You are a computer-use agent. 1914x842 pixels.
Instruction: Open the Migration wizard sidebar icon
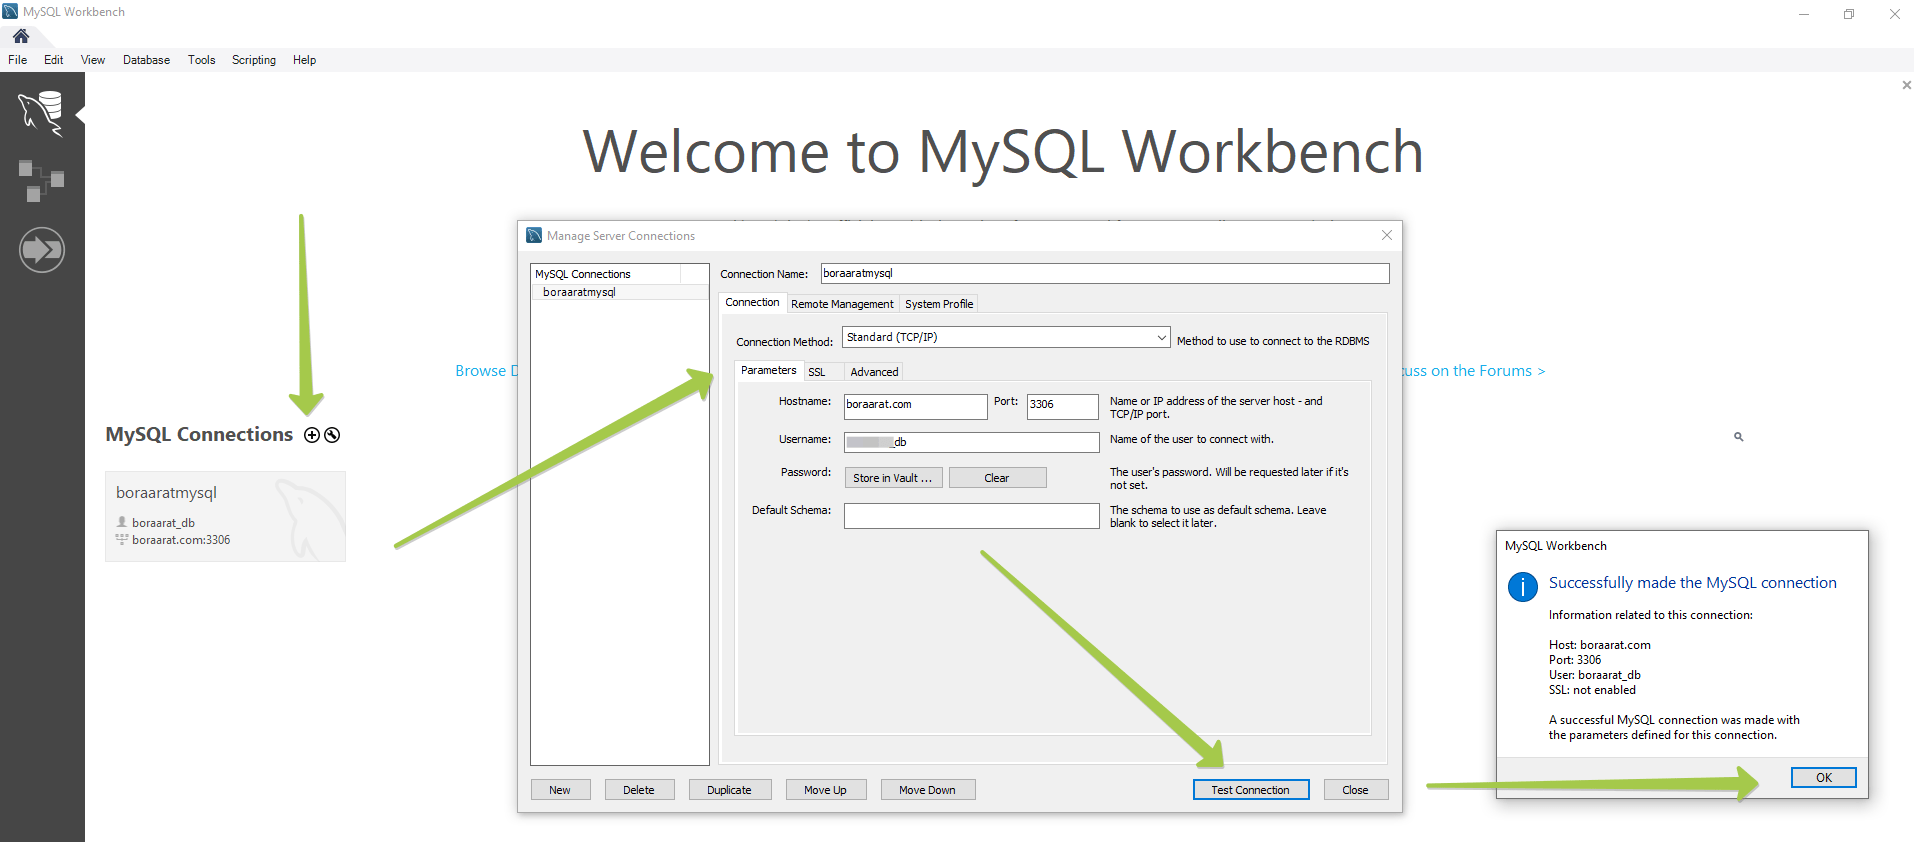[x=42, y=249]
